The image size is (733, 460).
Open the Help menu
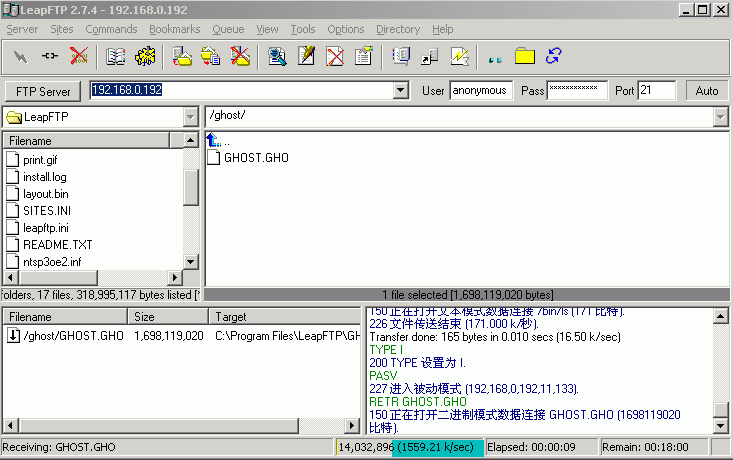coord(443,29)
